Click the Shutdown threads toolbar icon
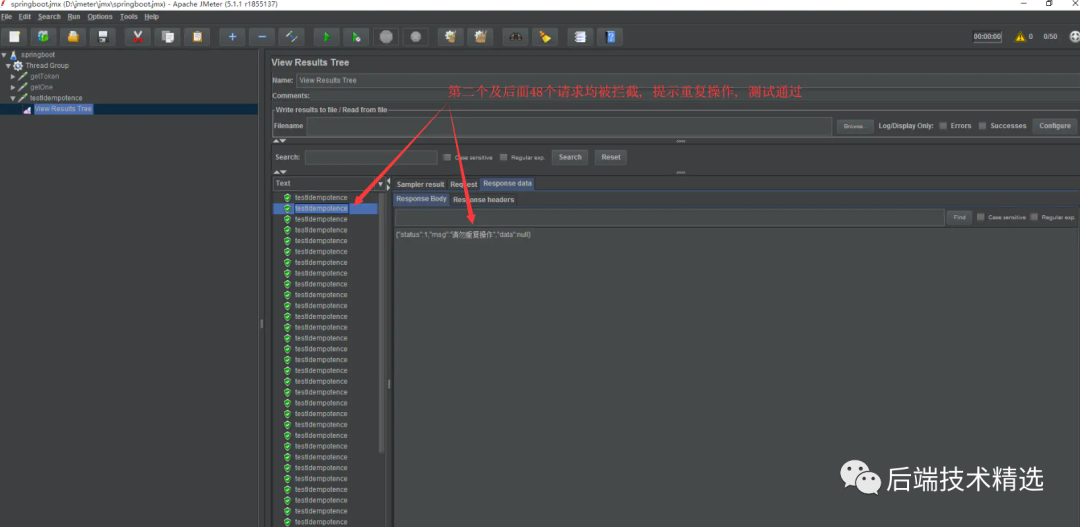The width and height of the screenshot is (1080, 527). 415,37
